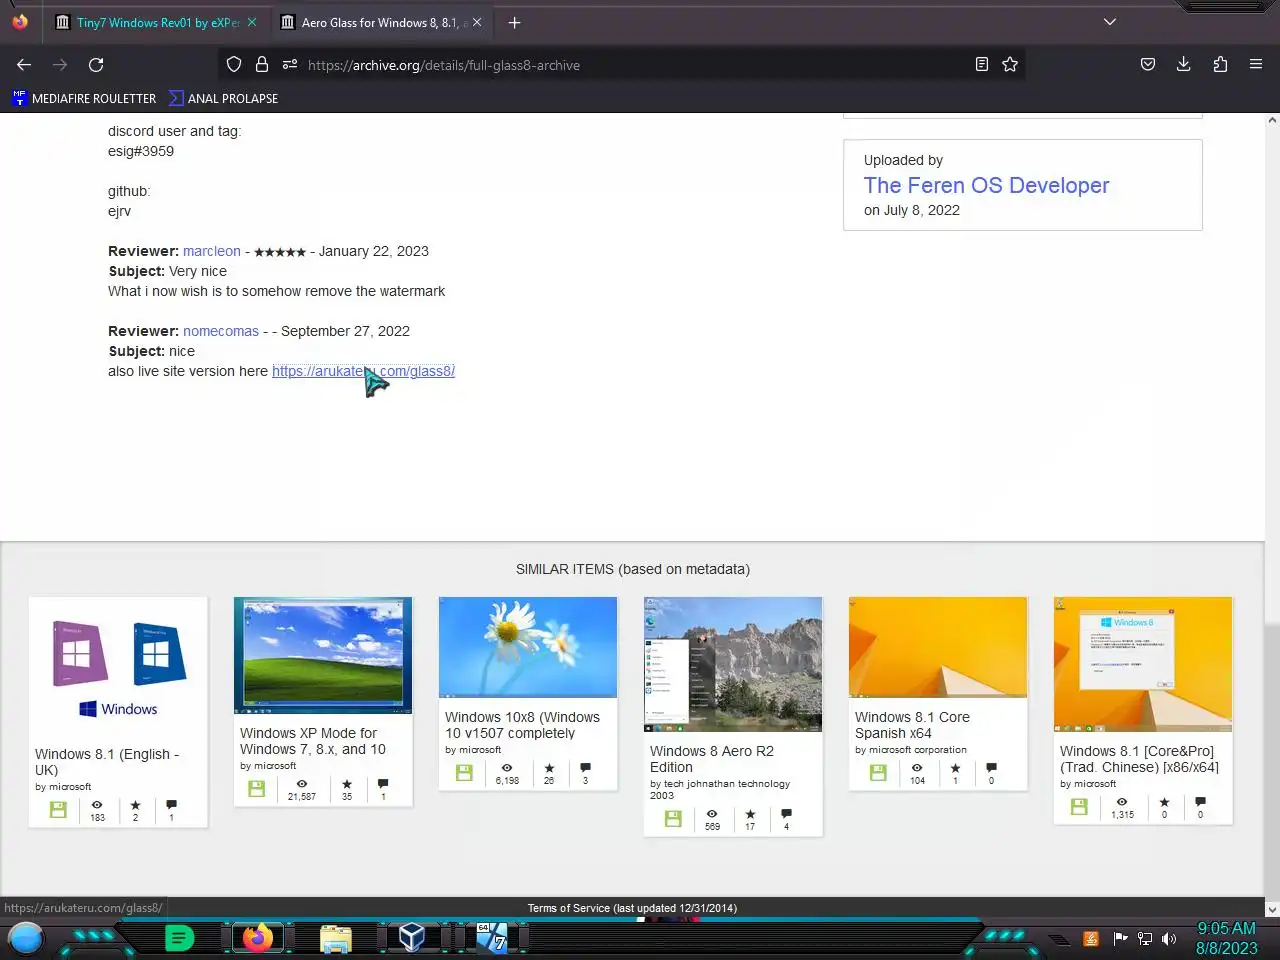This screenshot has height=960, width=1280.
Task: Click the Firefox taskbar button
Action: (x=258, y=938)
